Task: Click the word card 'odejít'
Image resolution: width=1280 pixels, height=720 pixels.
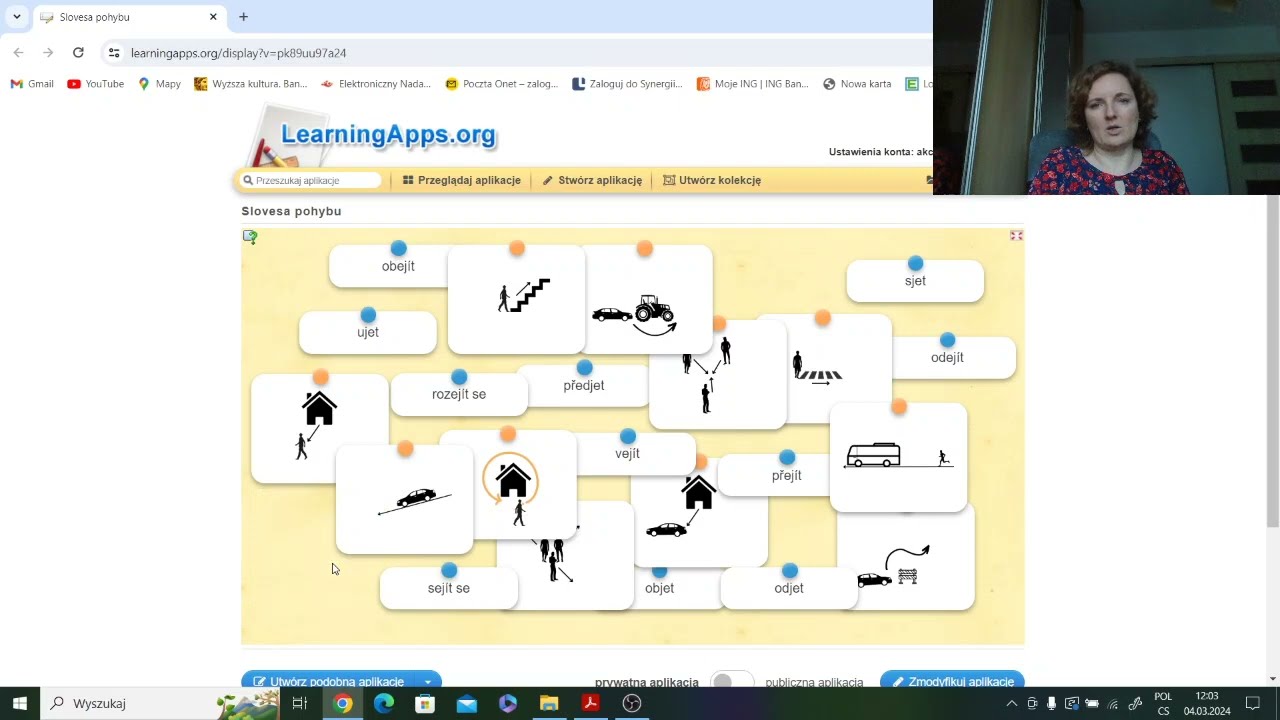Action: 954,357
